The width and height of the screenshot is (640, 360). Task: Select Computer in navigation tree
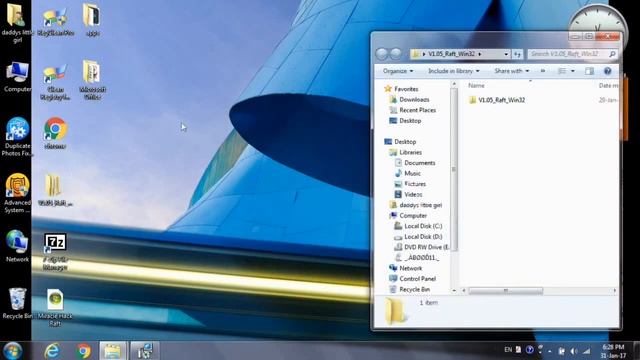coord(408,216)
